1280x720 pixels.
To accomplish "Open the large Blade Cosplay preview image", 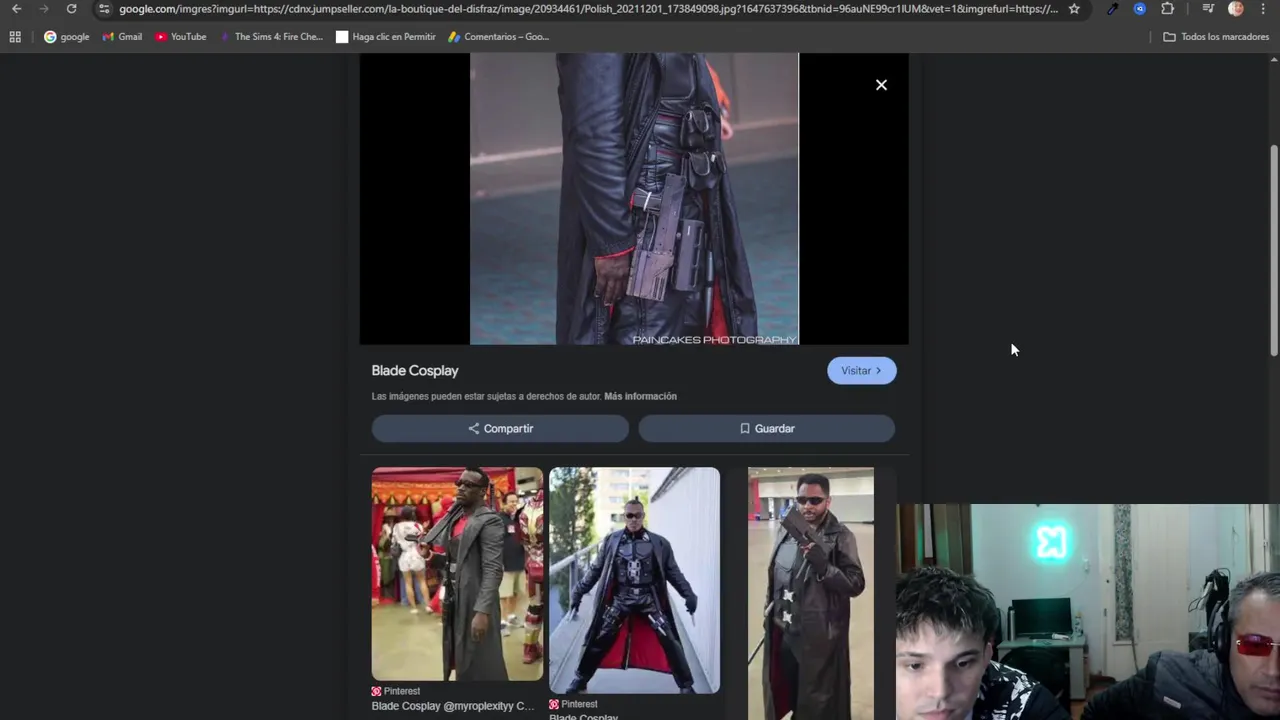I will pos(634,199).
